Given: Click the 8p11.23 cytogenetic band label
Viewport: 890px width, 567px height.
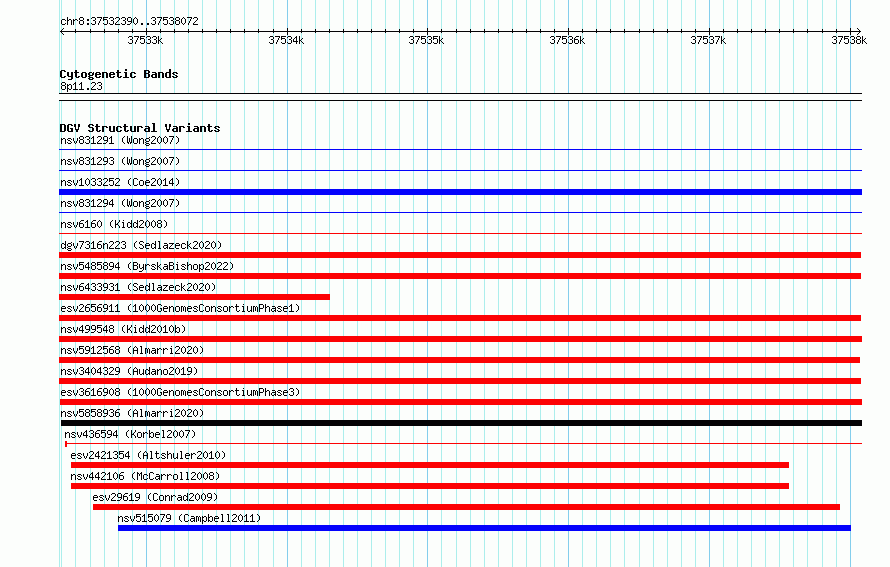Looking at the screenshot, I should coord(81,86).
